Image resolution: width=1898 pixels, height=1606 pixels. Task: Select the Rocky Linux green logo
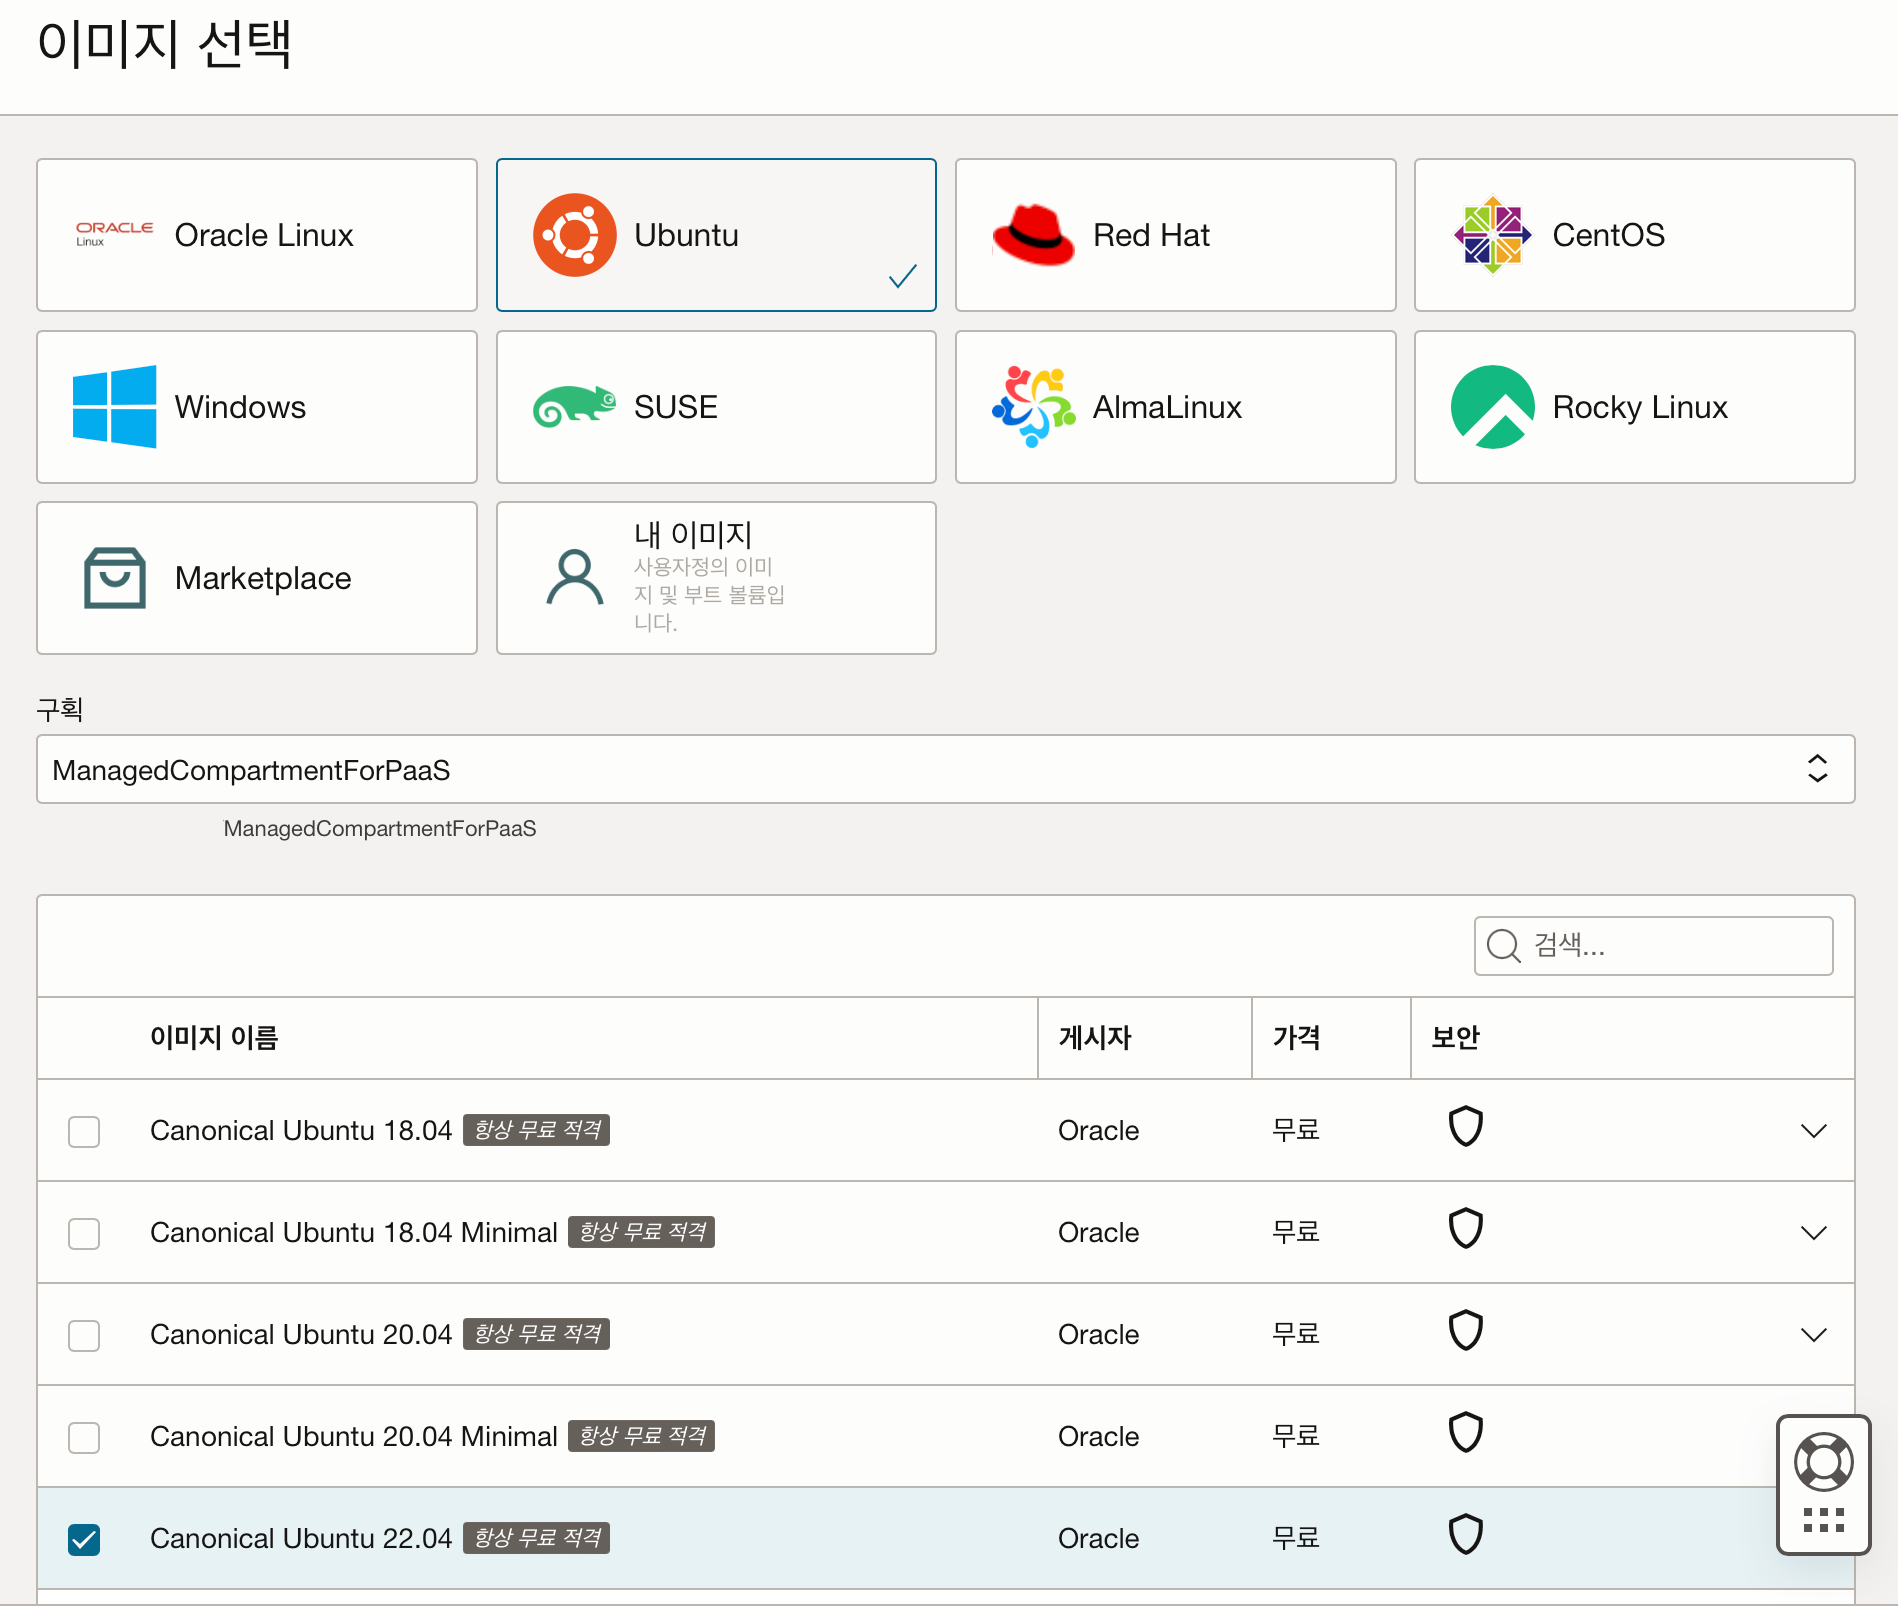[x=1492, y=407]
